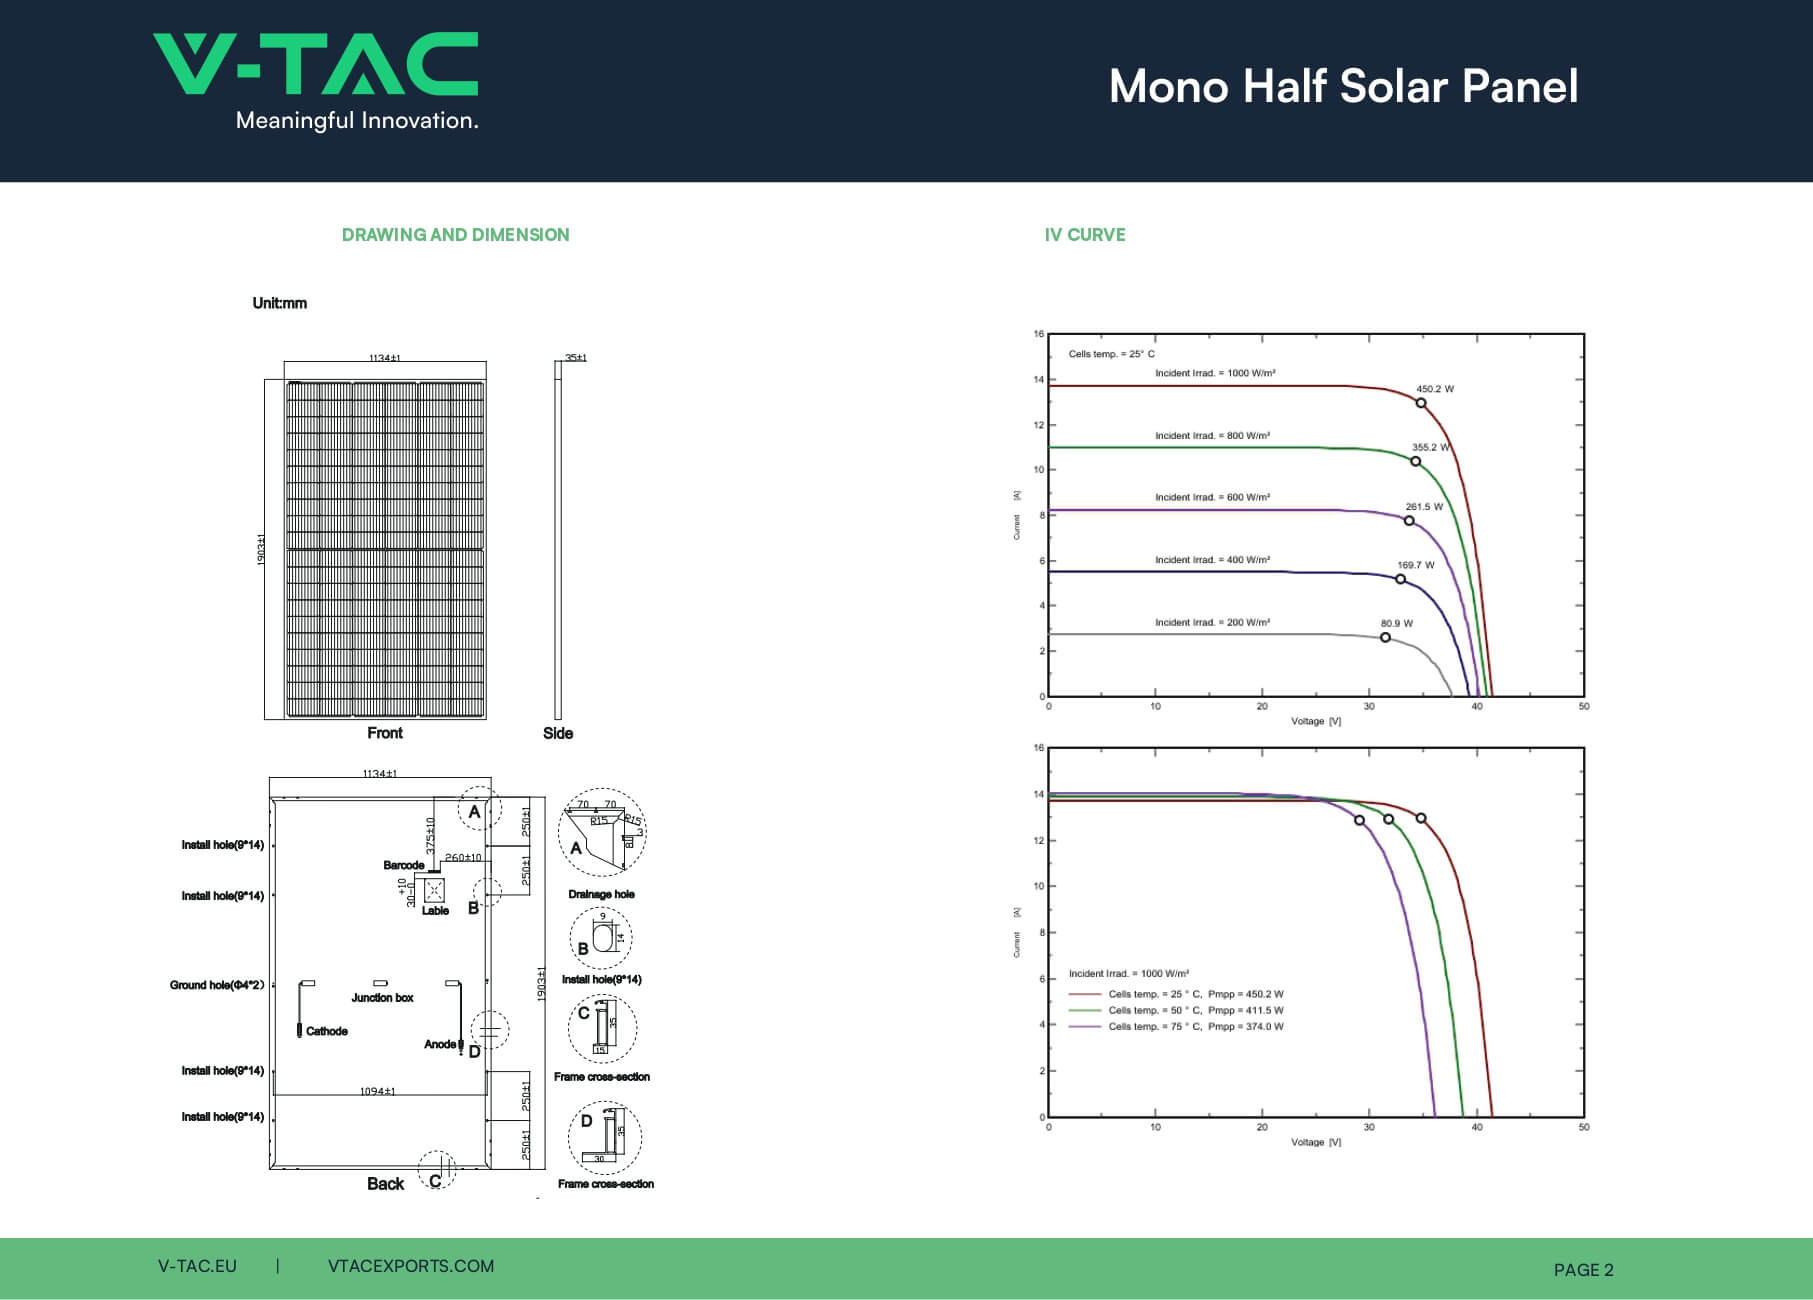Image resolution: width=1813 pixels, height=1300 pixels.
Task: Open the VTACEXPORTS.COM footer link
Action: click(x=410, y=1266)
